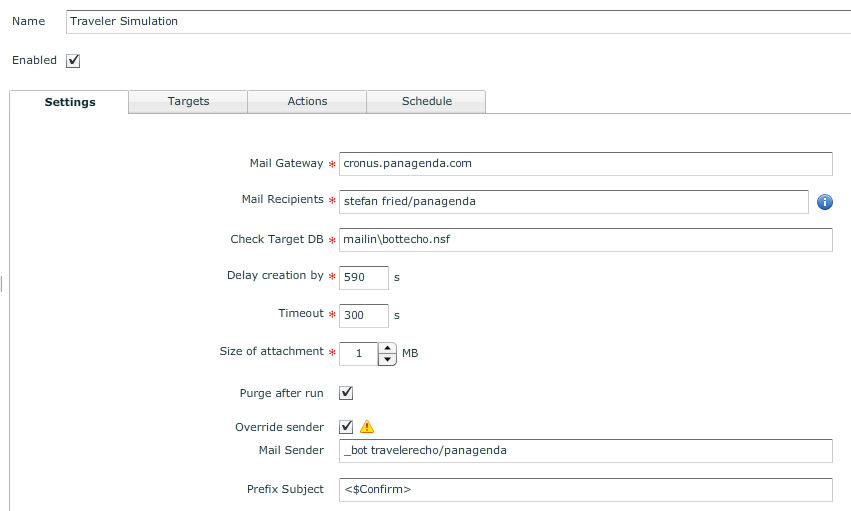Open the Actions tab
Viewport: 851px width, 511px height.
[307, 101]
